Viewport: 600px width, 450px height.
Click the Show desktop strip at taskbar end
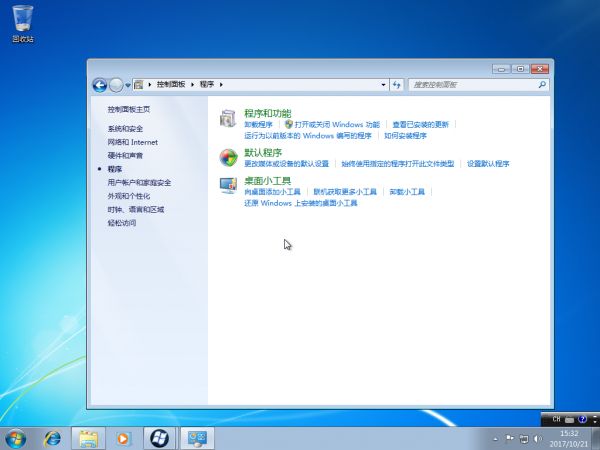click(596, 439)
